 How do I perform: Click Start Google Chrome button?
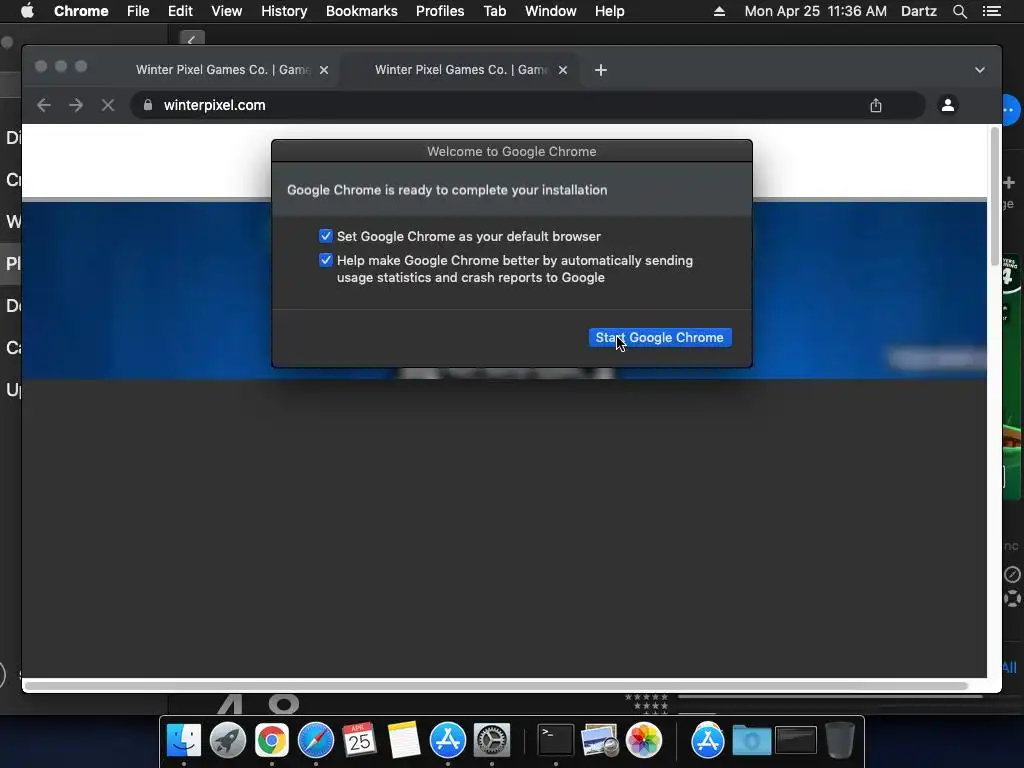pos(660,338)
